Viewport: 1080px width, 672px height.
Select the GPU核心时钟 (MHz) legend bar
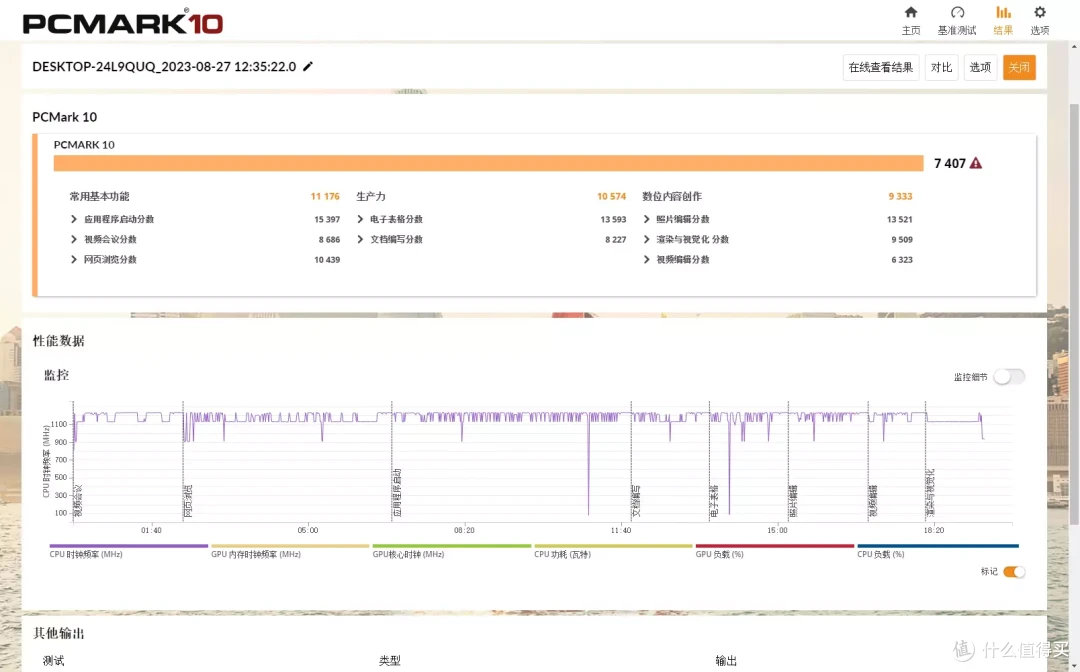[x=452, y=546]
